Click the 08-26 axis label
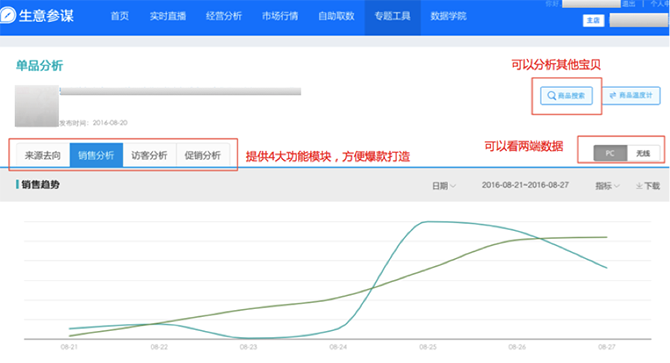 point(517,347)
